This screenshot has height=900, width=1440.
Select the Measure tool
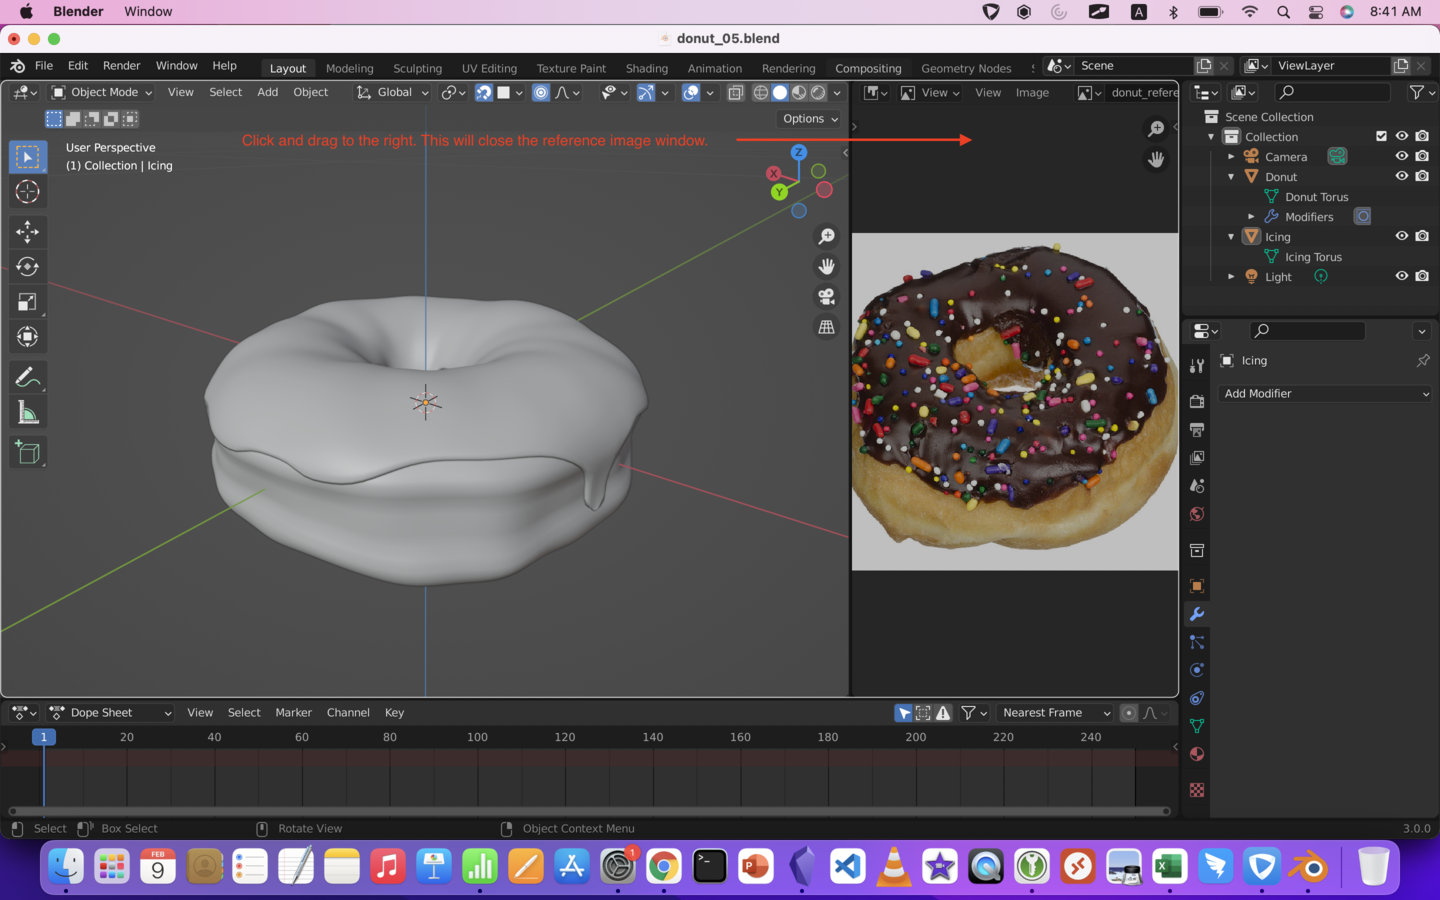pos(27,413)
